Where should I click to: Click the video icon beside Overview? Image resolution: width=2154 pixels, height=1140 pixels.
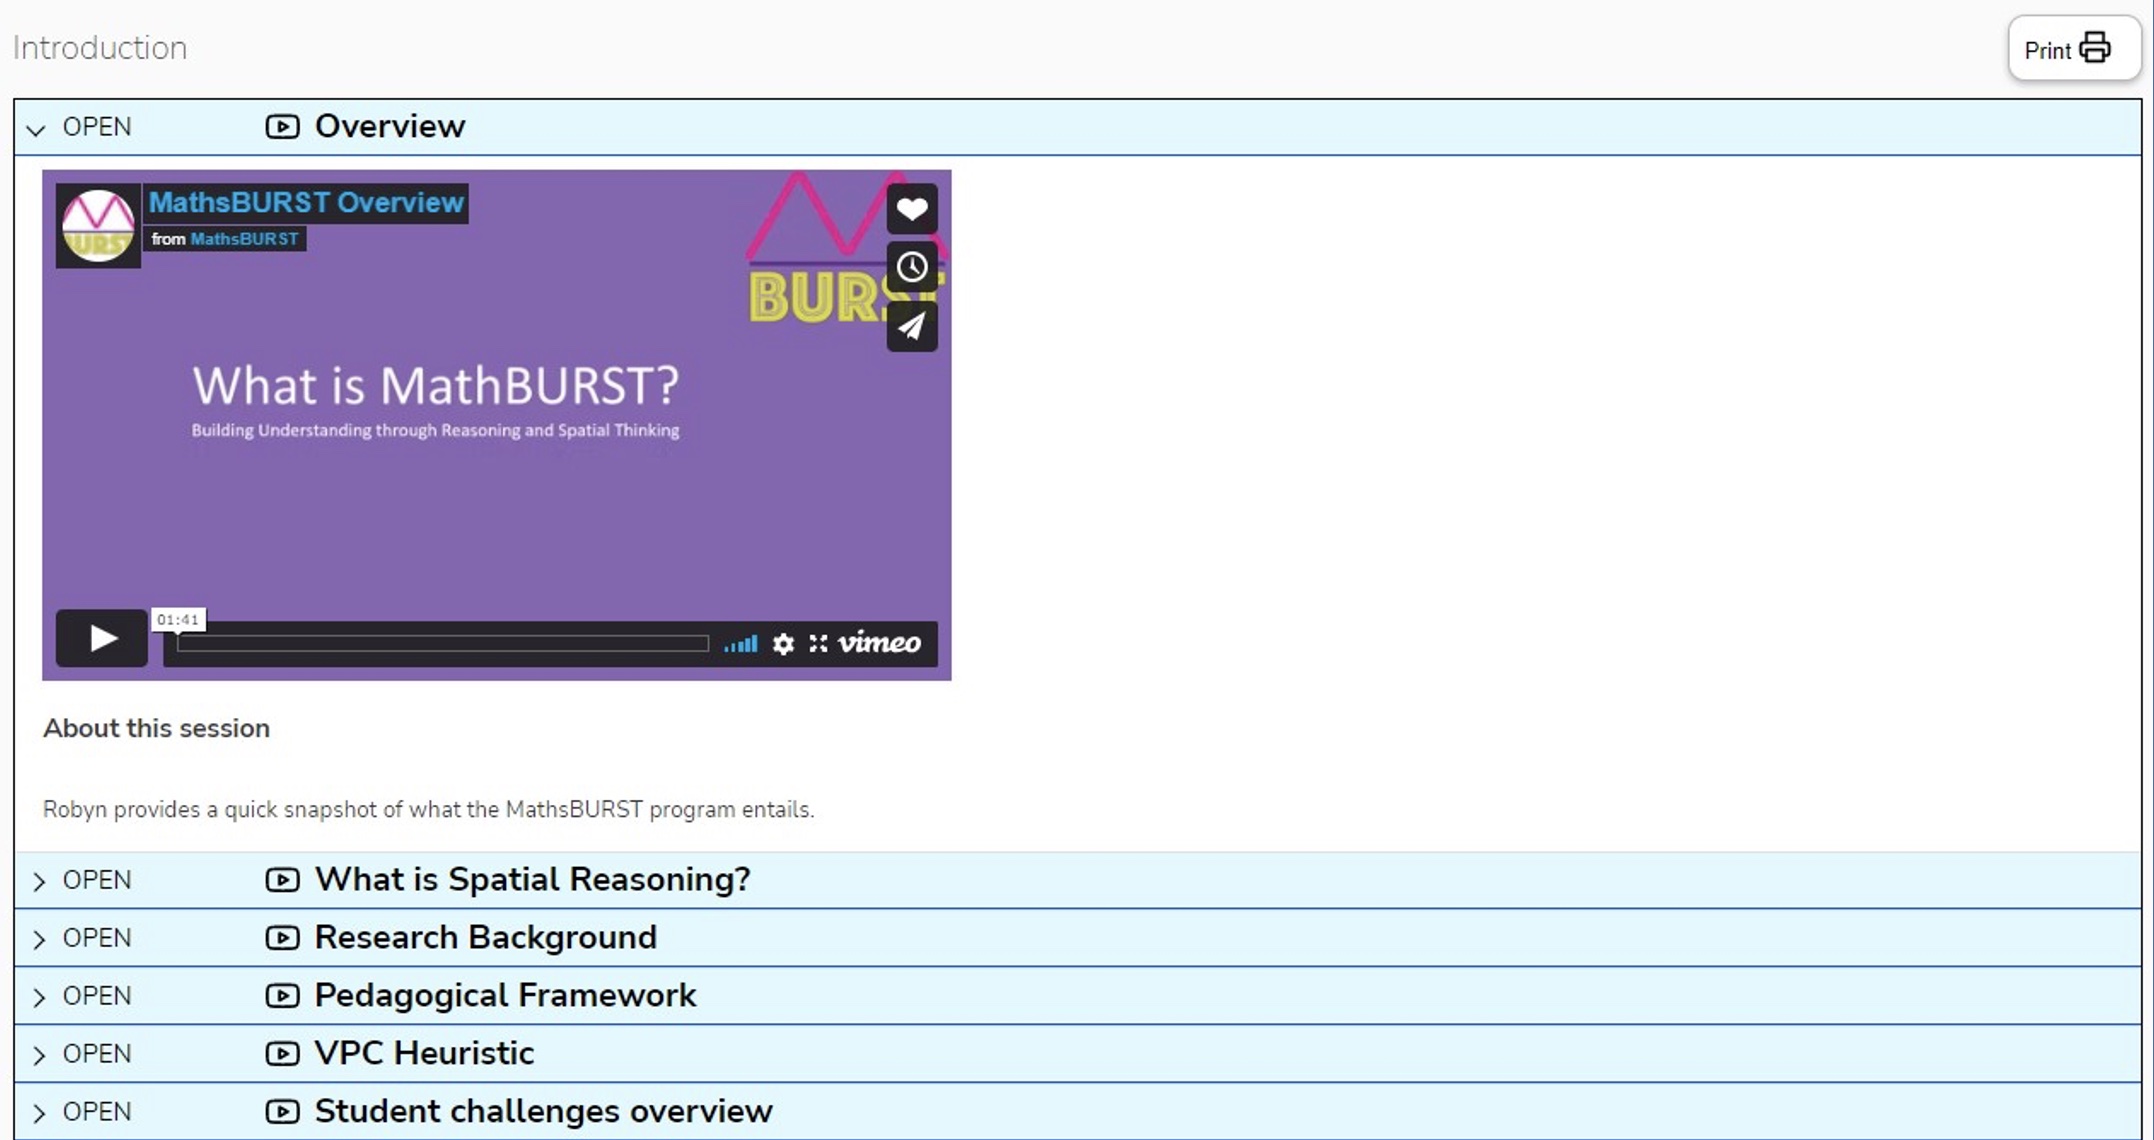pyautogui.click(x=282, y=127)
